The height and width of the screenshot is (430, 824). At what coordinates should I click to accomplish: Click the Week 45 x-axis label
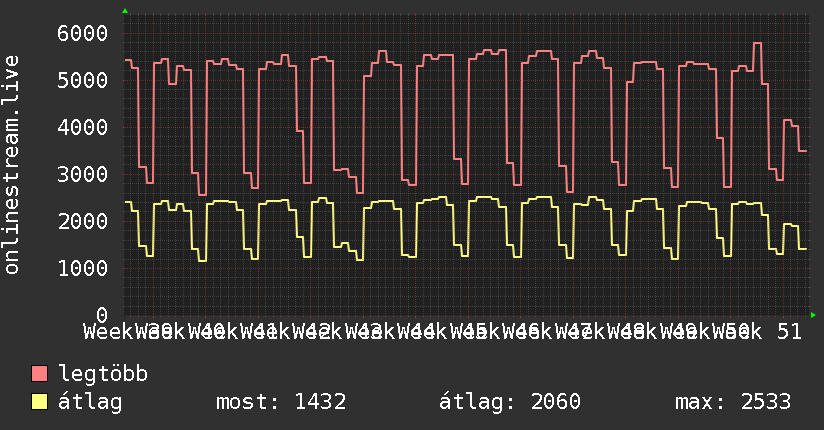pos(443,332)
